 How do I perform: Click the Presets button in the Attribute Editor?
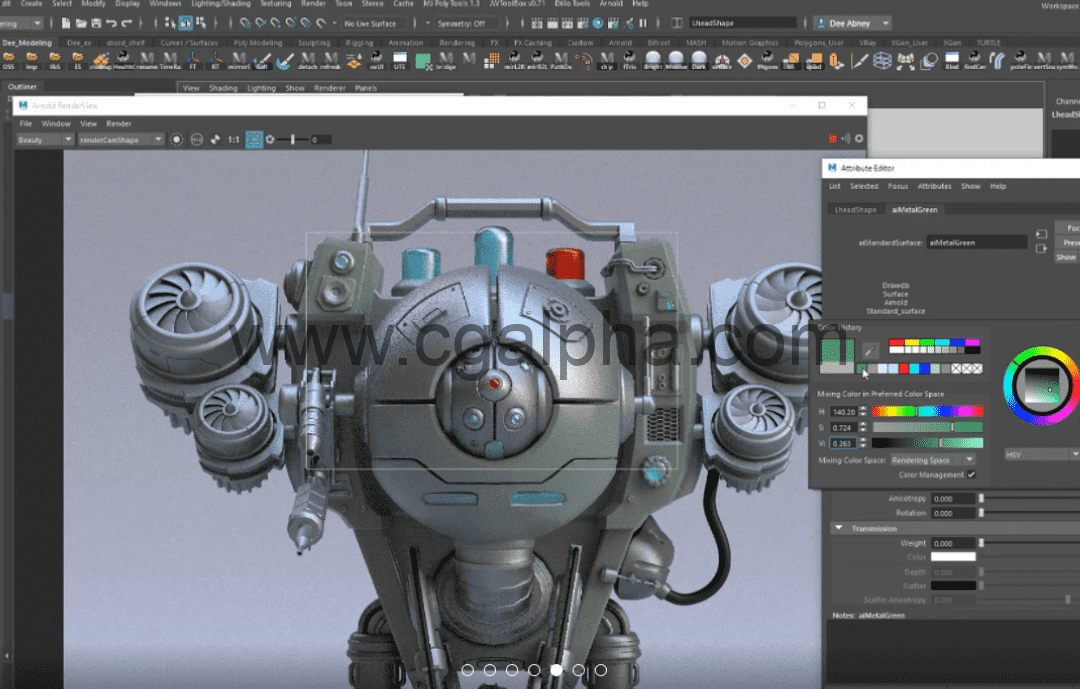point(1070,241)
